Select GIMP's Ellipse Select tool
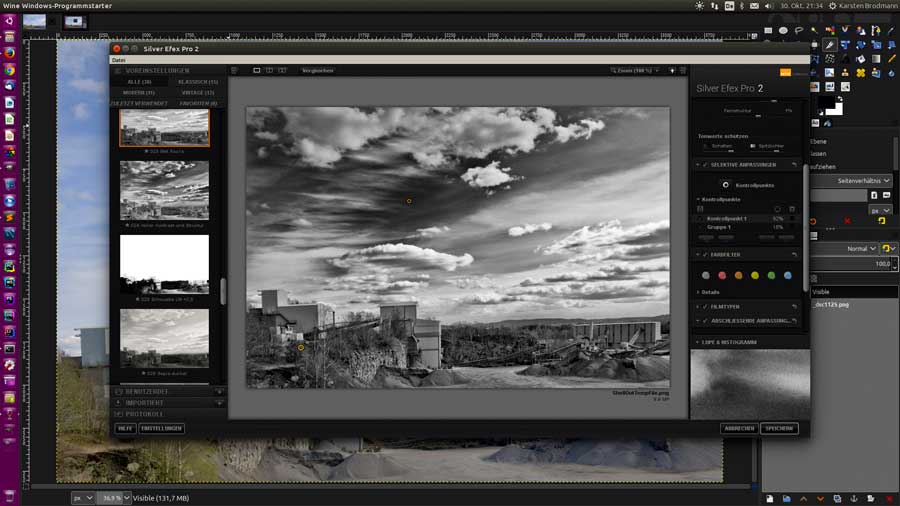This screenshot has width=900, height=506. 783,30
